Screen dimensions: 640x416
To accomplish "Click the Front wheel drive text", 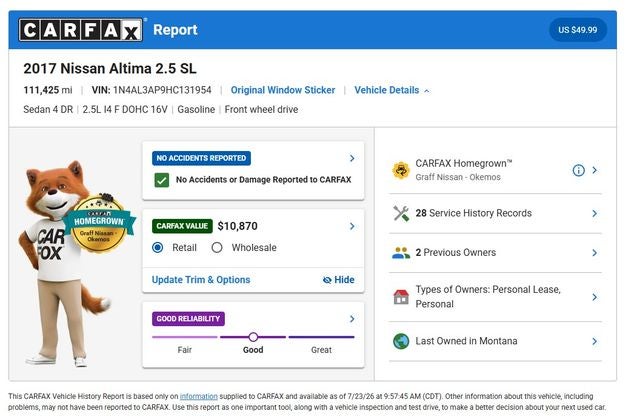I will point(261,110).
